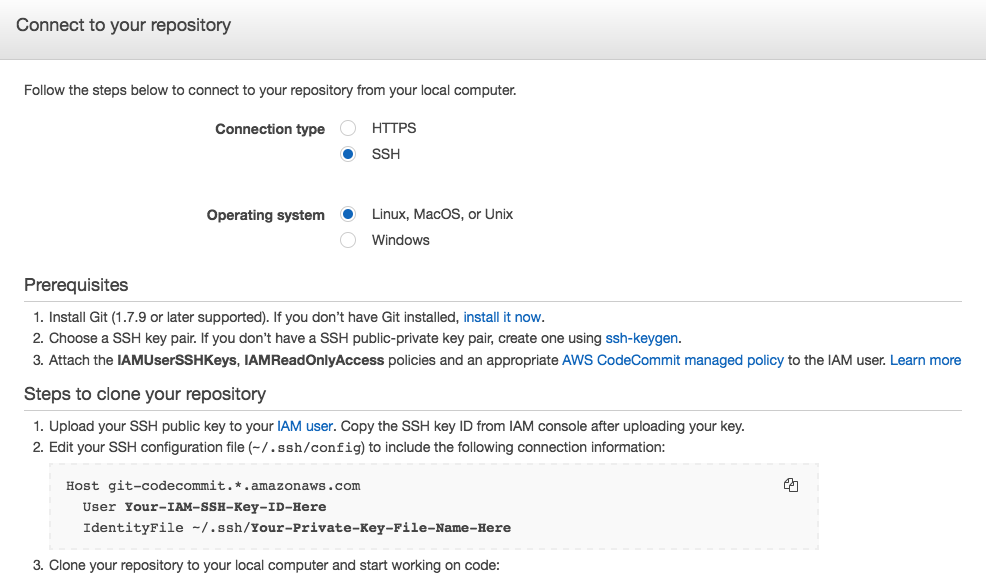The height and width of the screenshot is (580, 986).
Task: Select the SSH connection type
Action: (347, 154)
